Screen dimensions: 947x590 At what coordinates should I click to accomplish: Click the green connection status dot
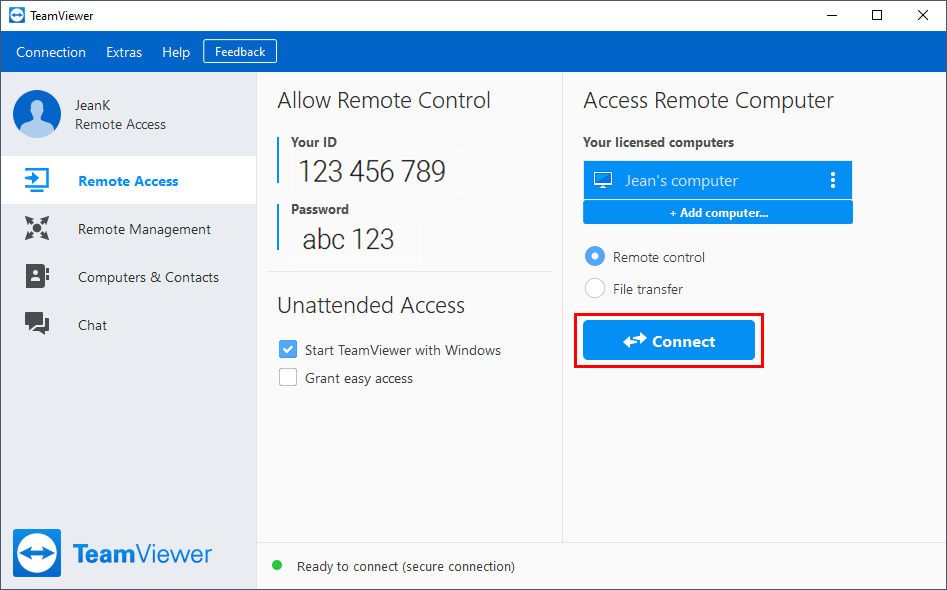point(277,565)
